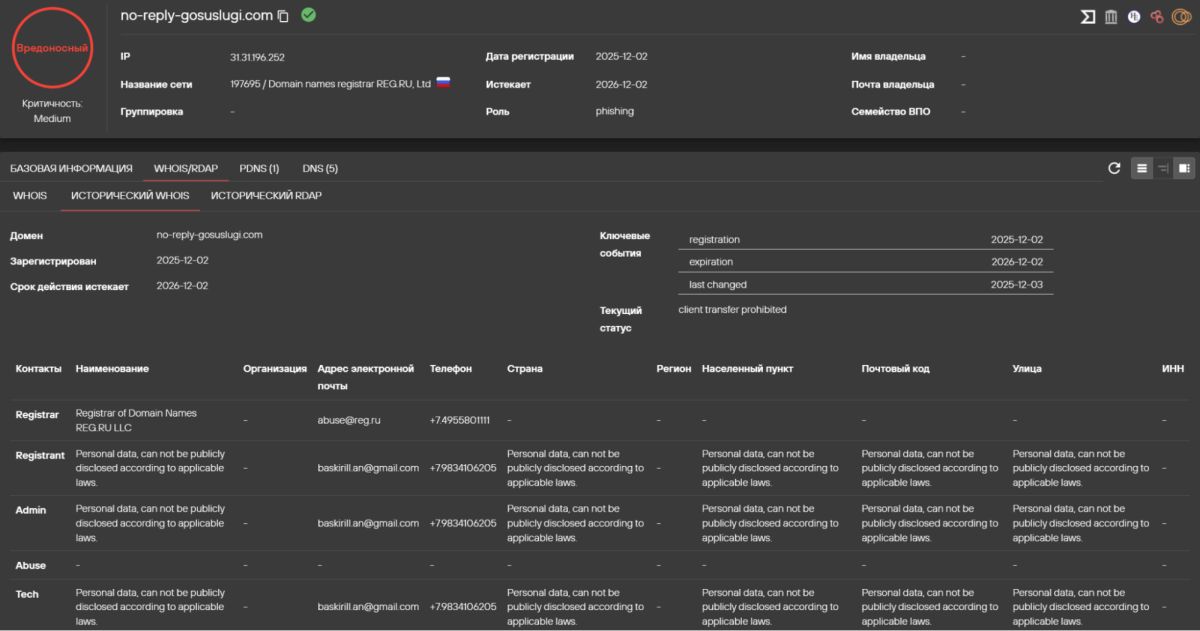Toggle the timeline view layout button
This screenshot has height=631, width=1200.
click(1163, 168)
